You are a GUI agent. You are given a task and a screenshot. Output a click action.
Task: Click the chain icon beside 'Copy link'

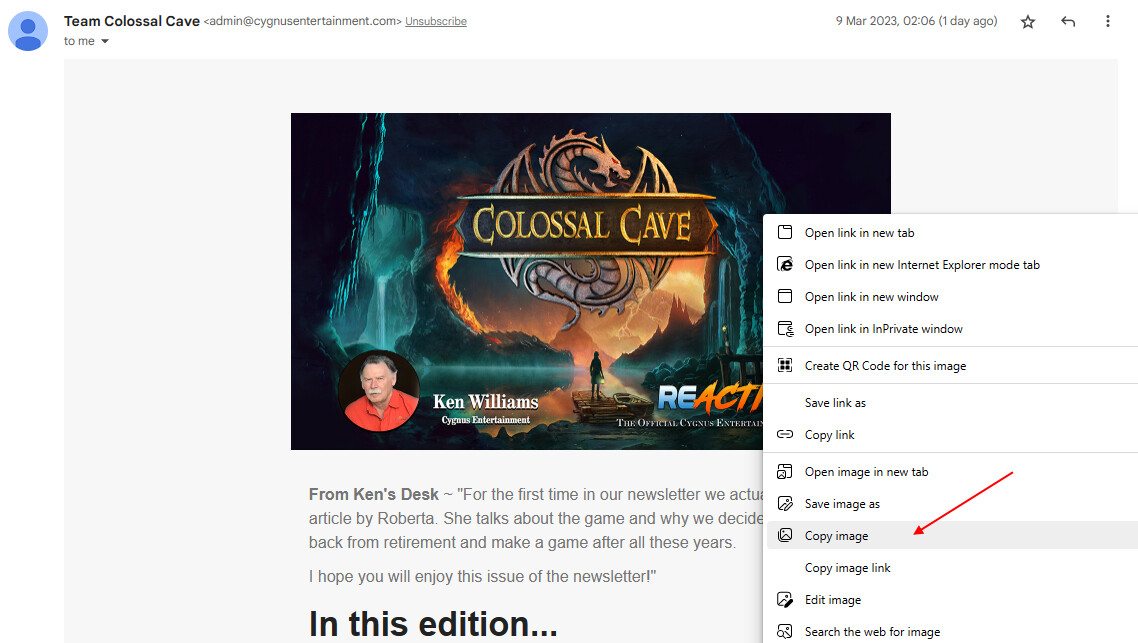(x=785, y=434)
